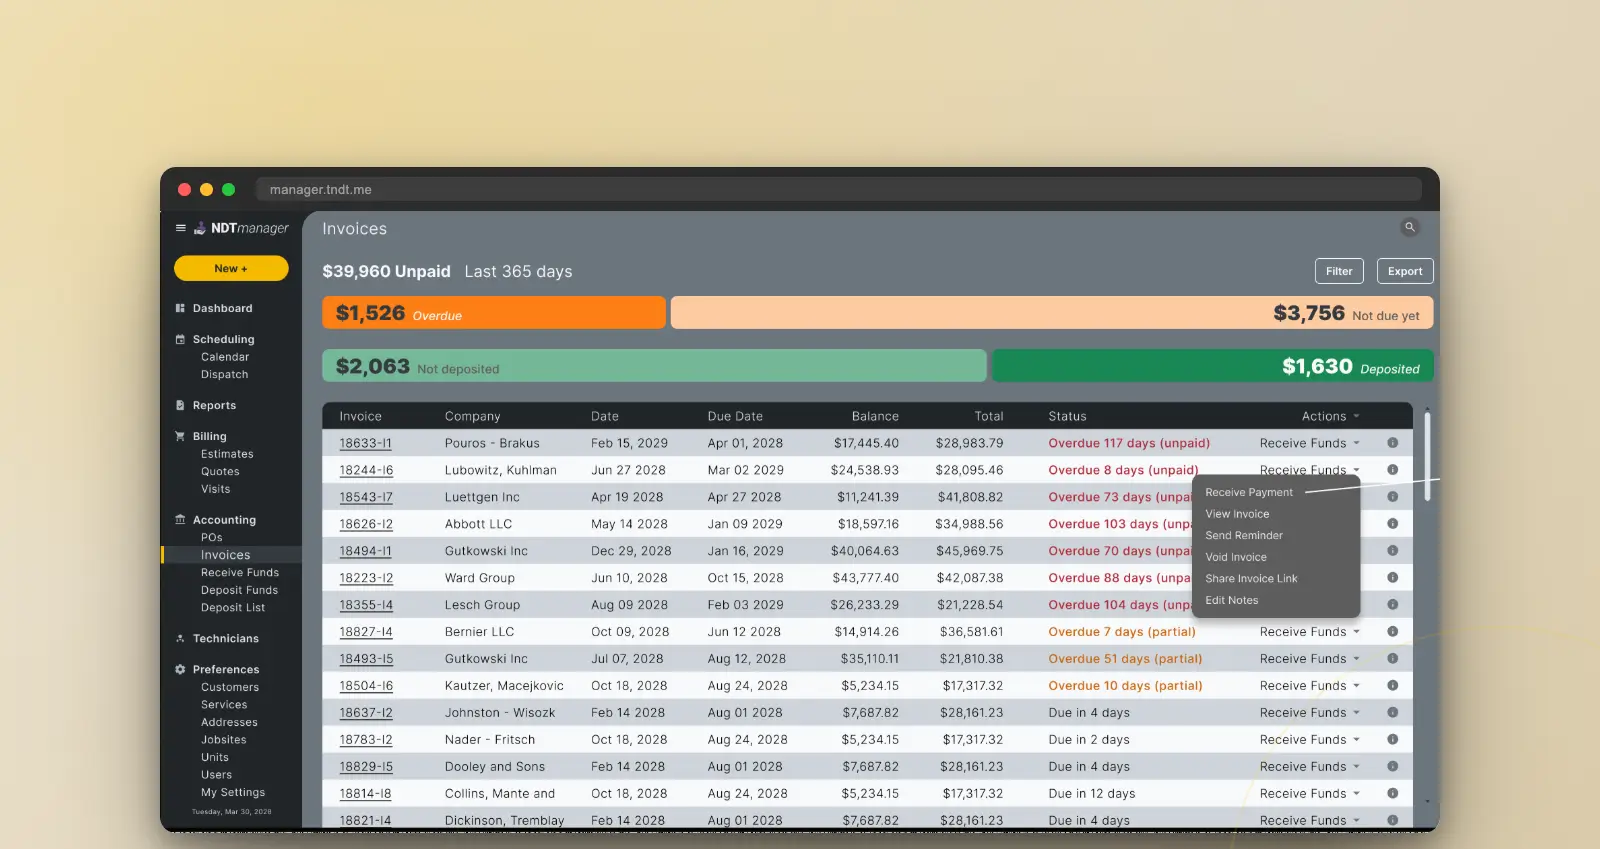Open info icon for invoice 18814-I8
The image size is (1600, 849).
pyautogui.click(x=1392, y=793)
